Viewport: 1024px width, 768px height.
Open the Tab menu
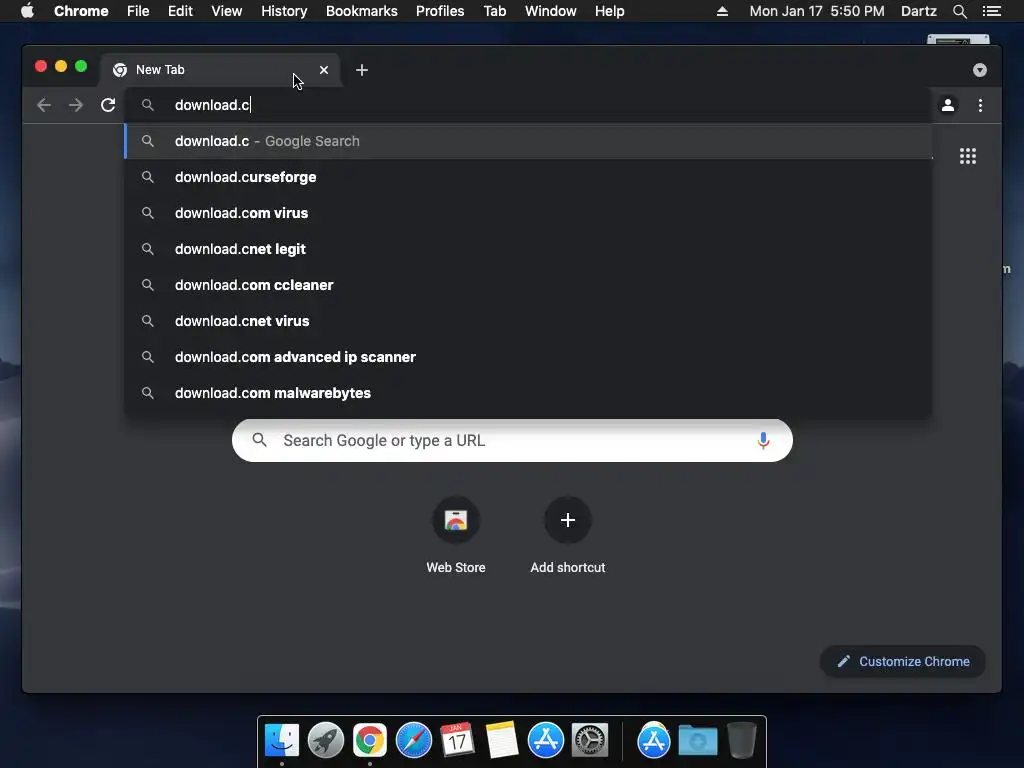494,11
